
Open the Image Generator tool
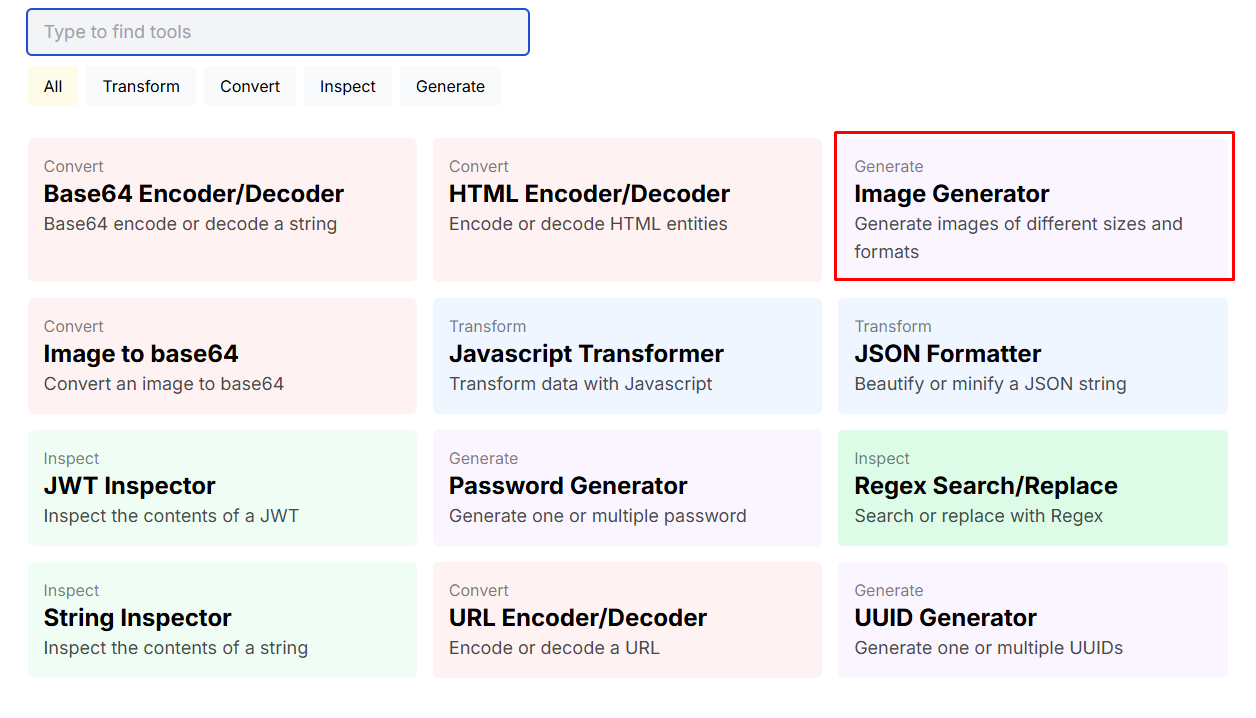coord(1034,206)
